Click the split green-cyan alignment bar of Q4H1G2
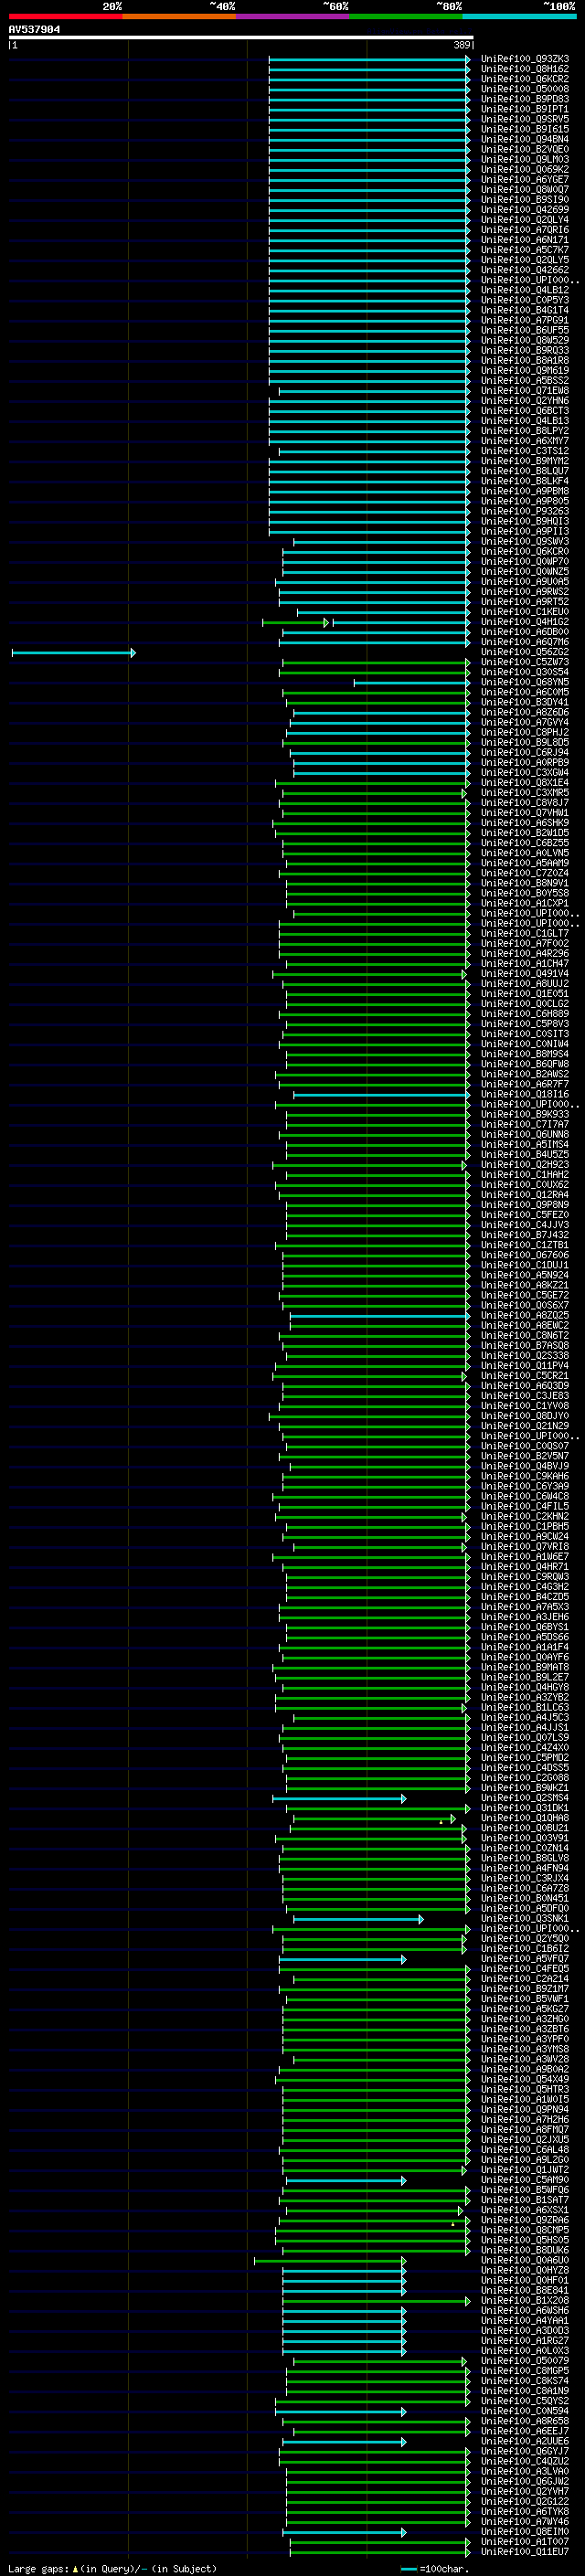This screenshot has width=585, height=2576. coord(366,623)
